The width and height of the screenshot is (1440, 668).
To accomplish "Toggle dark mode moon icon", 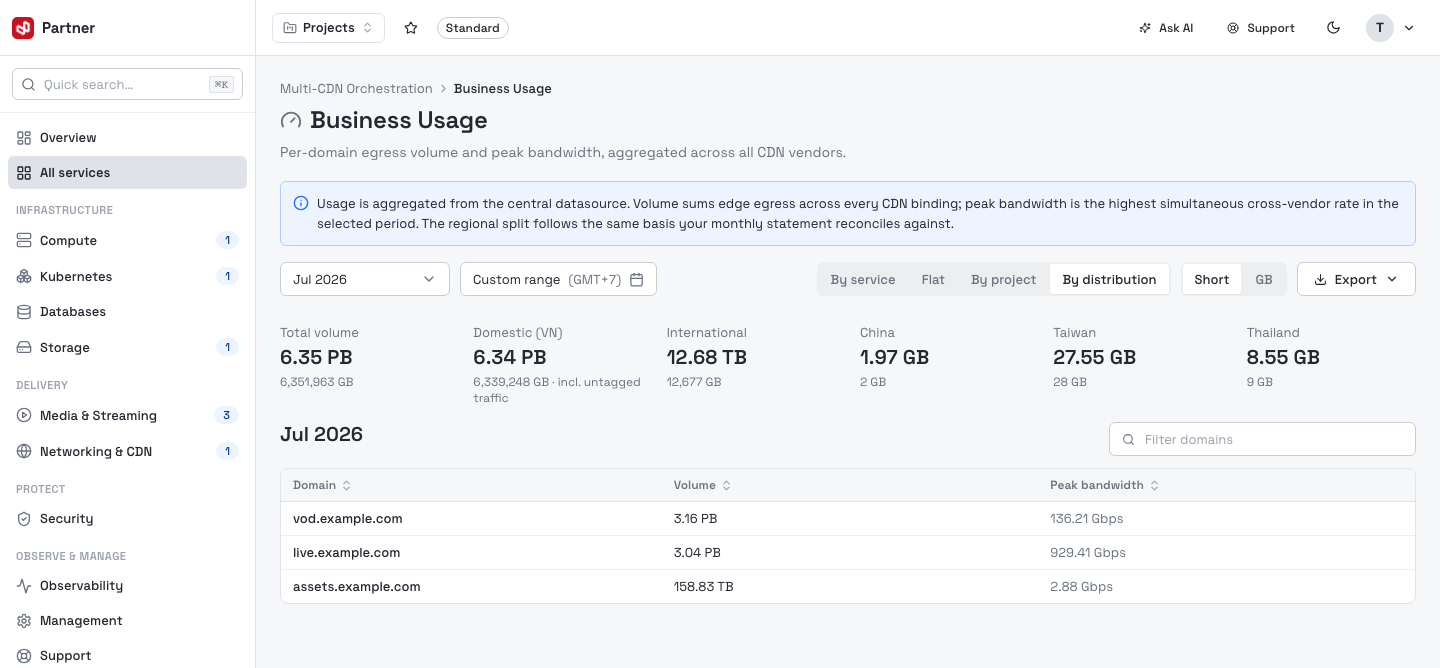I will 1333,28.
